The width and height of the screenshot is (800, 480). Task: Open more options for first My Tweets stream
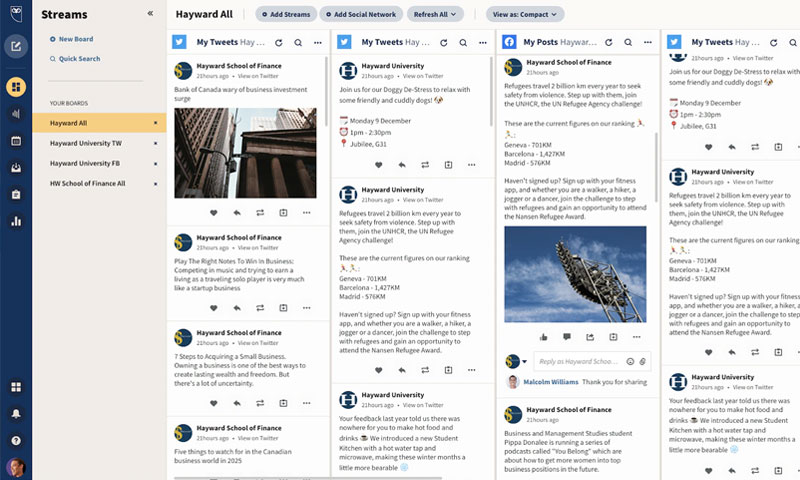pos(318,43)
